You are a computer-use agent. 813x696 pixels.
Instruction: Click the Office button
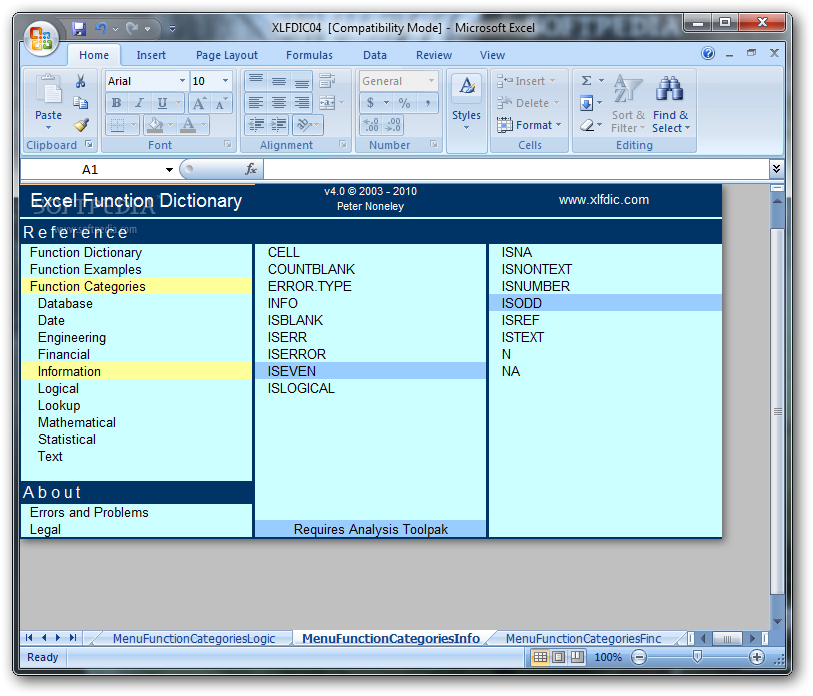tap(40, 38)
